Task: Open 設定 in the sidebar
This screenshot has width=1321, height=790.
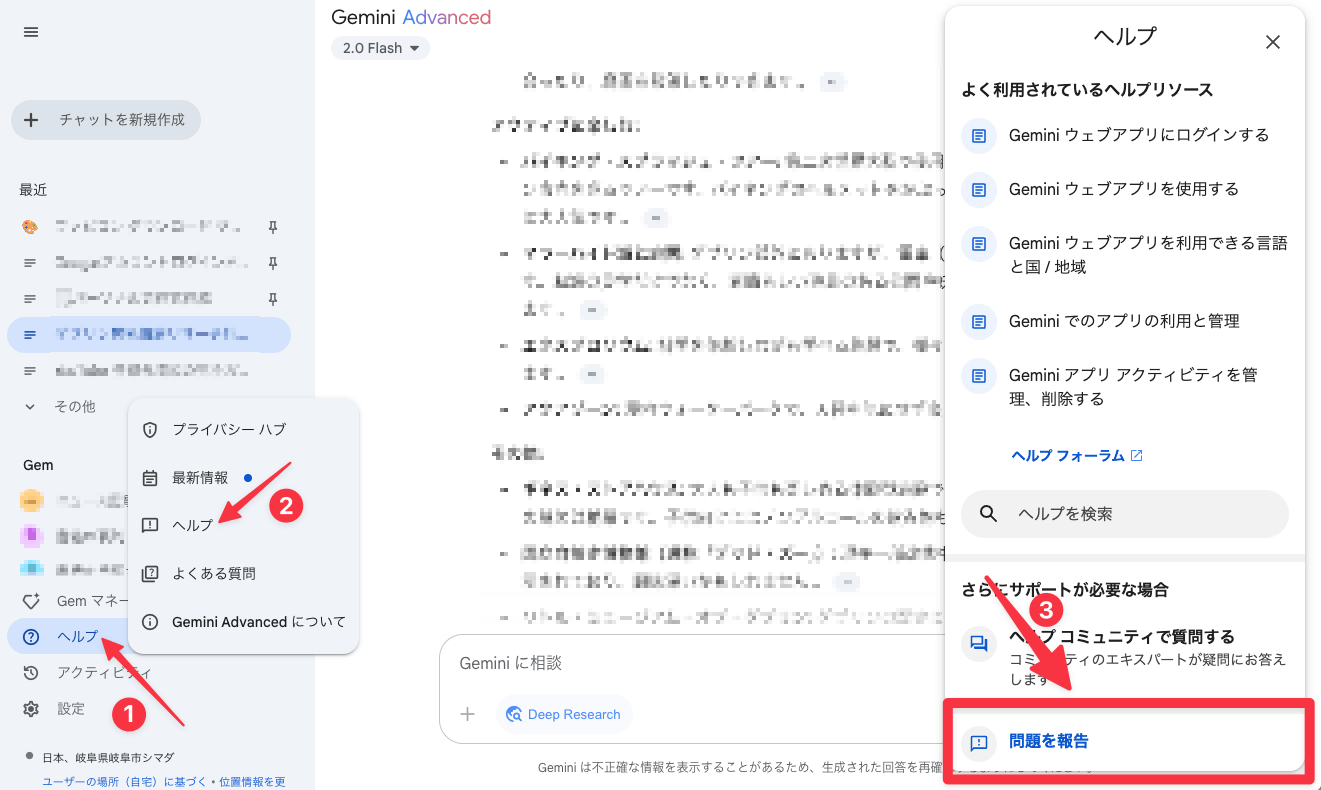Action: (x=71, y=709)
